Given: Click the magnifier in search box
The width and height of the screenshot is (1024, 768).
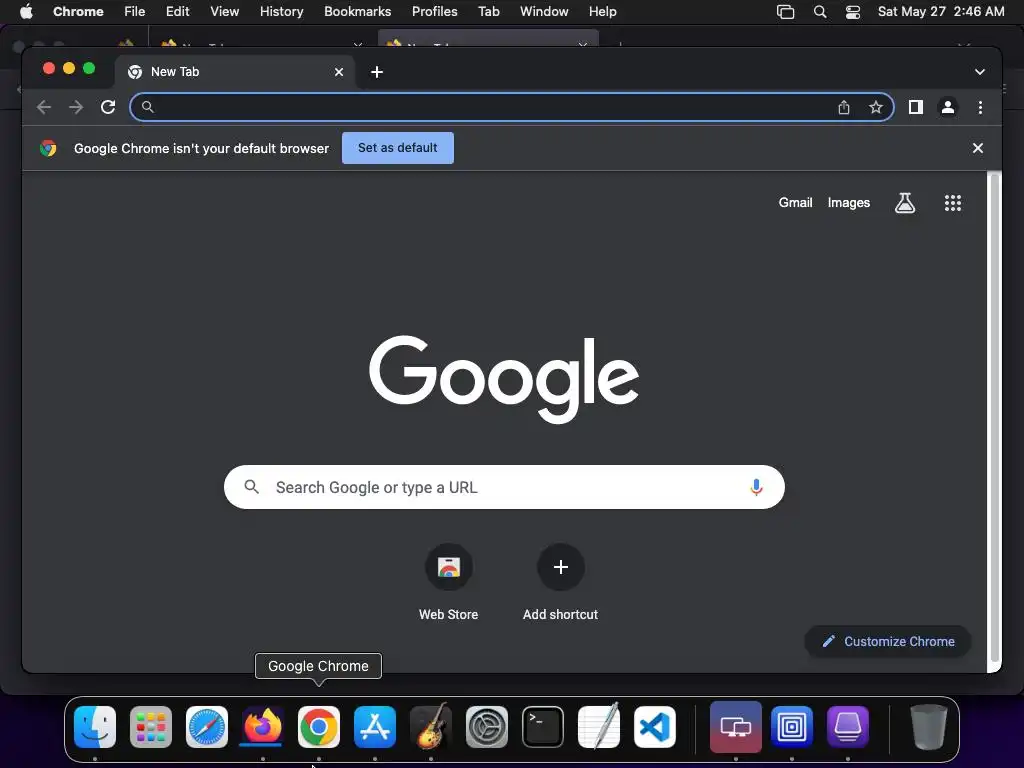Looking at the screenshot, I should coord(251,487).
